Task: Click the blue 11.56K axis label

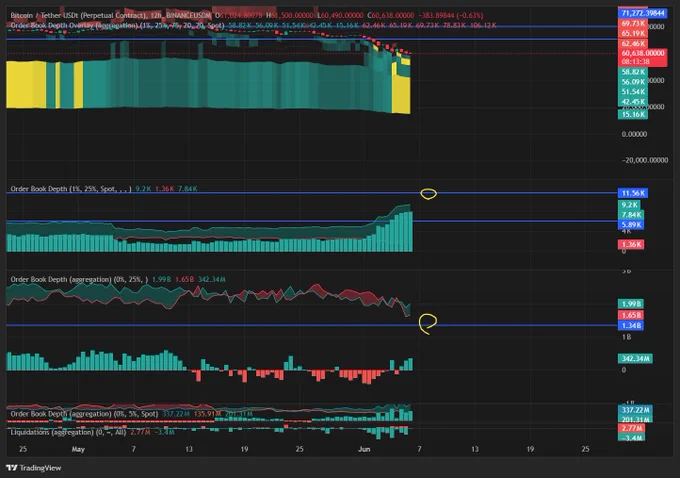Action: point(633,193)
